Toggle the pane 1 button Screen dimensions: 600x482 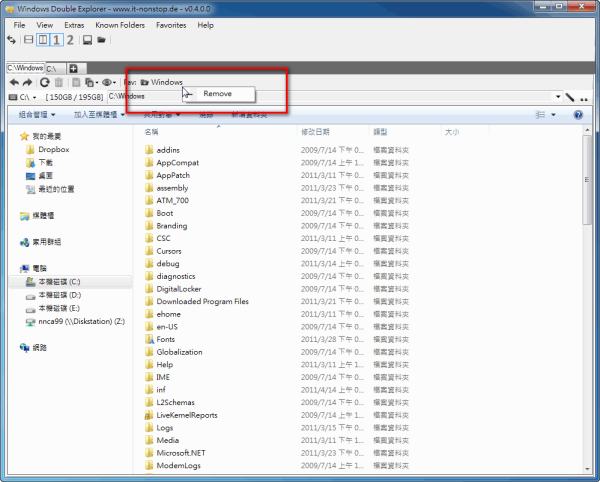(x=56, y=39)
